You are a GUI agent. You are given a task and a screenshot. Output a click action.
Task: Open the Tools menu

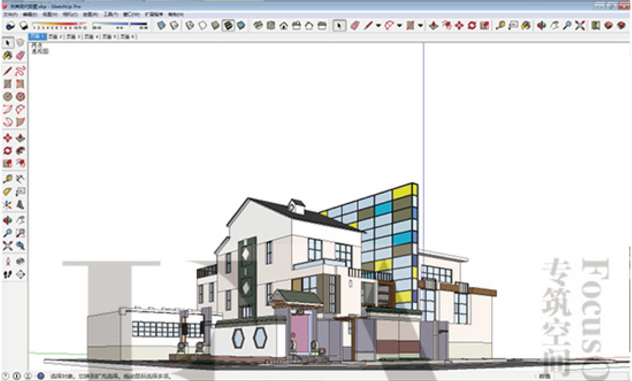(111, 15)
